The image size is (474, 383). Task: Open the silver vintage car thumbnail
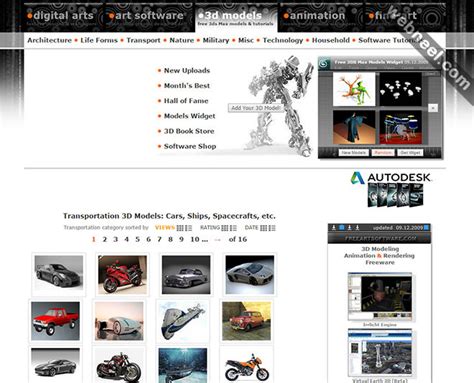[x=186, y=275]
